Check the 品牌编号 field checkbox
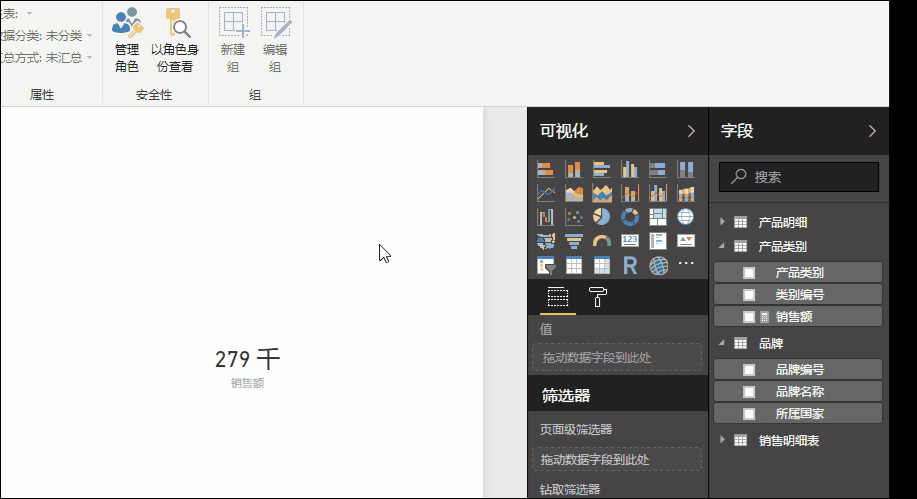The image size is (917, 499). (749, 370)
